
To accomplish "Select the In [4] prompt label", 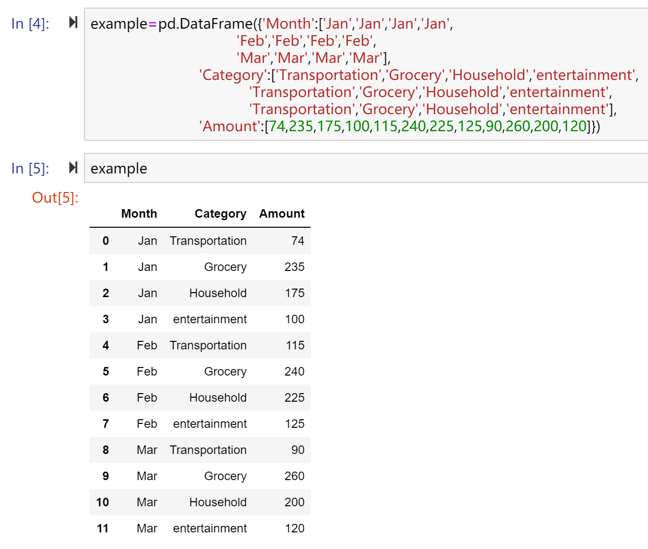I will (x=30, y=23).
